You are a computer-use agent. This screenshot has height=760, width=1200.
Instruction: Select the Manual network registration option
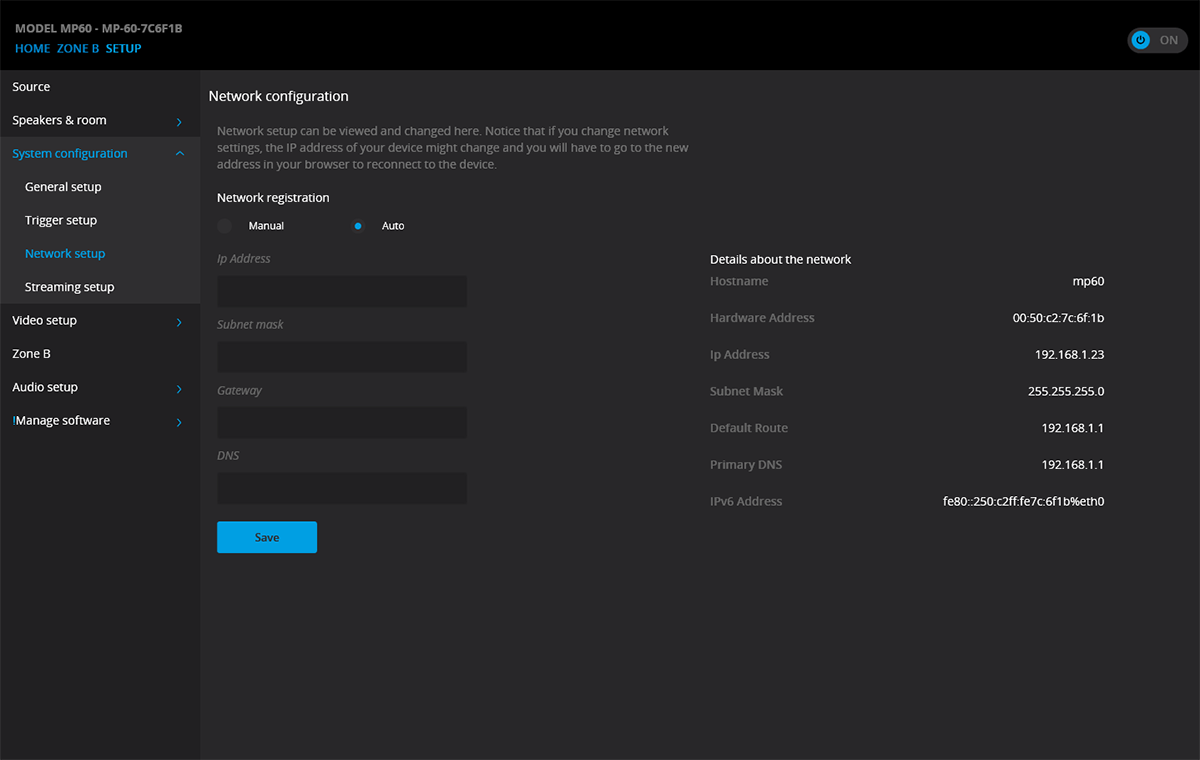pos(225,226)
